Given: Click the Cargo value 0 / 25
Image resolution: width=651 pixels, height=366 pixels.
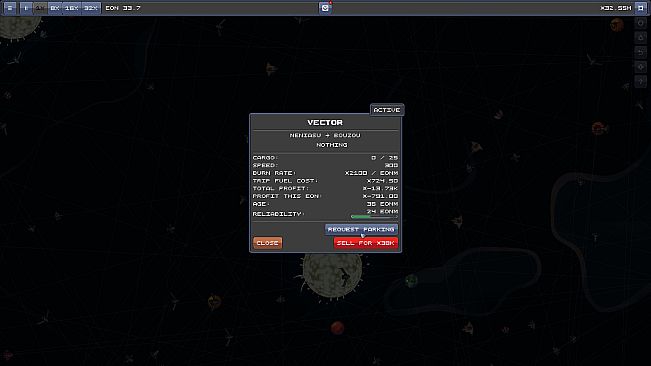Looking at the screenshot, I should [384, 158].
